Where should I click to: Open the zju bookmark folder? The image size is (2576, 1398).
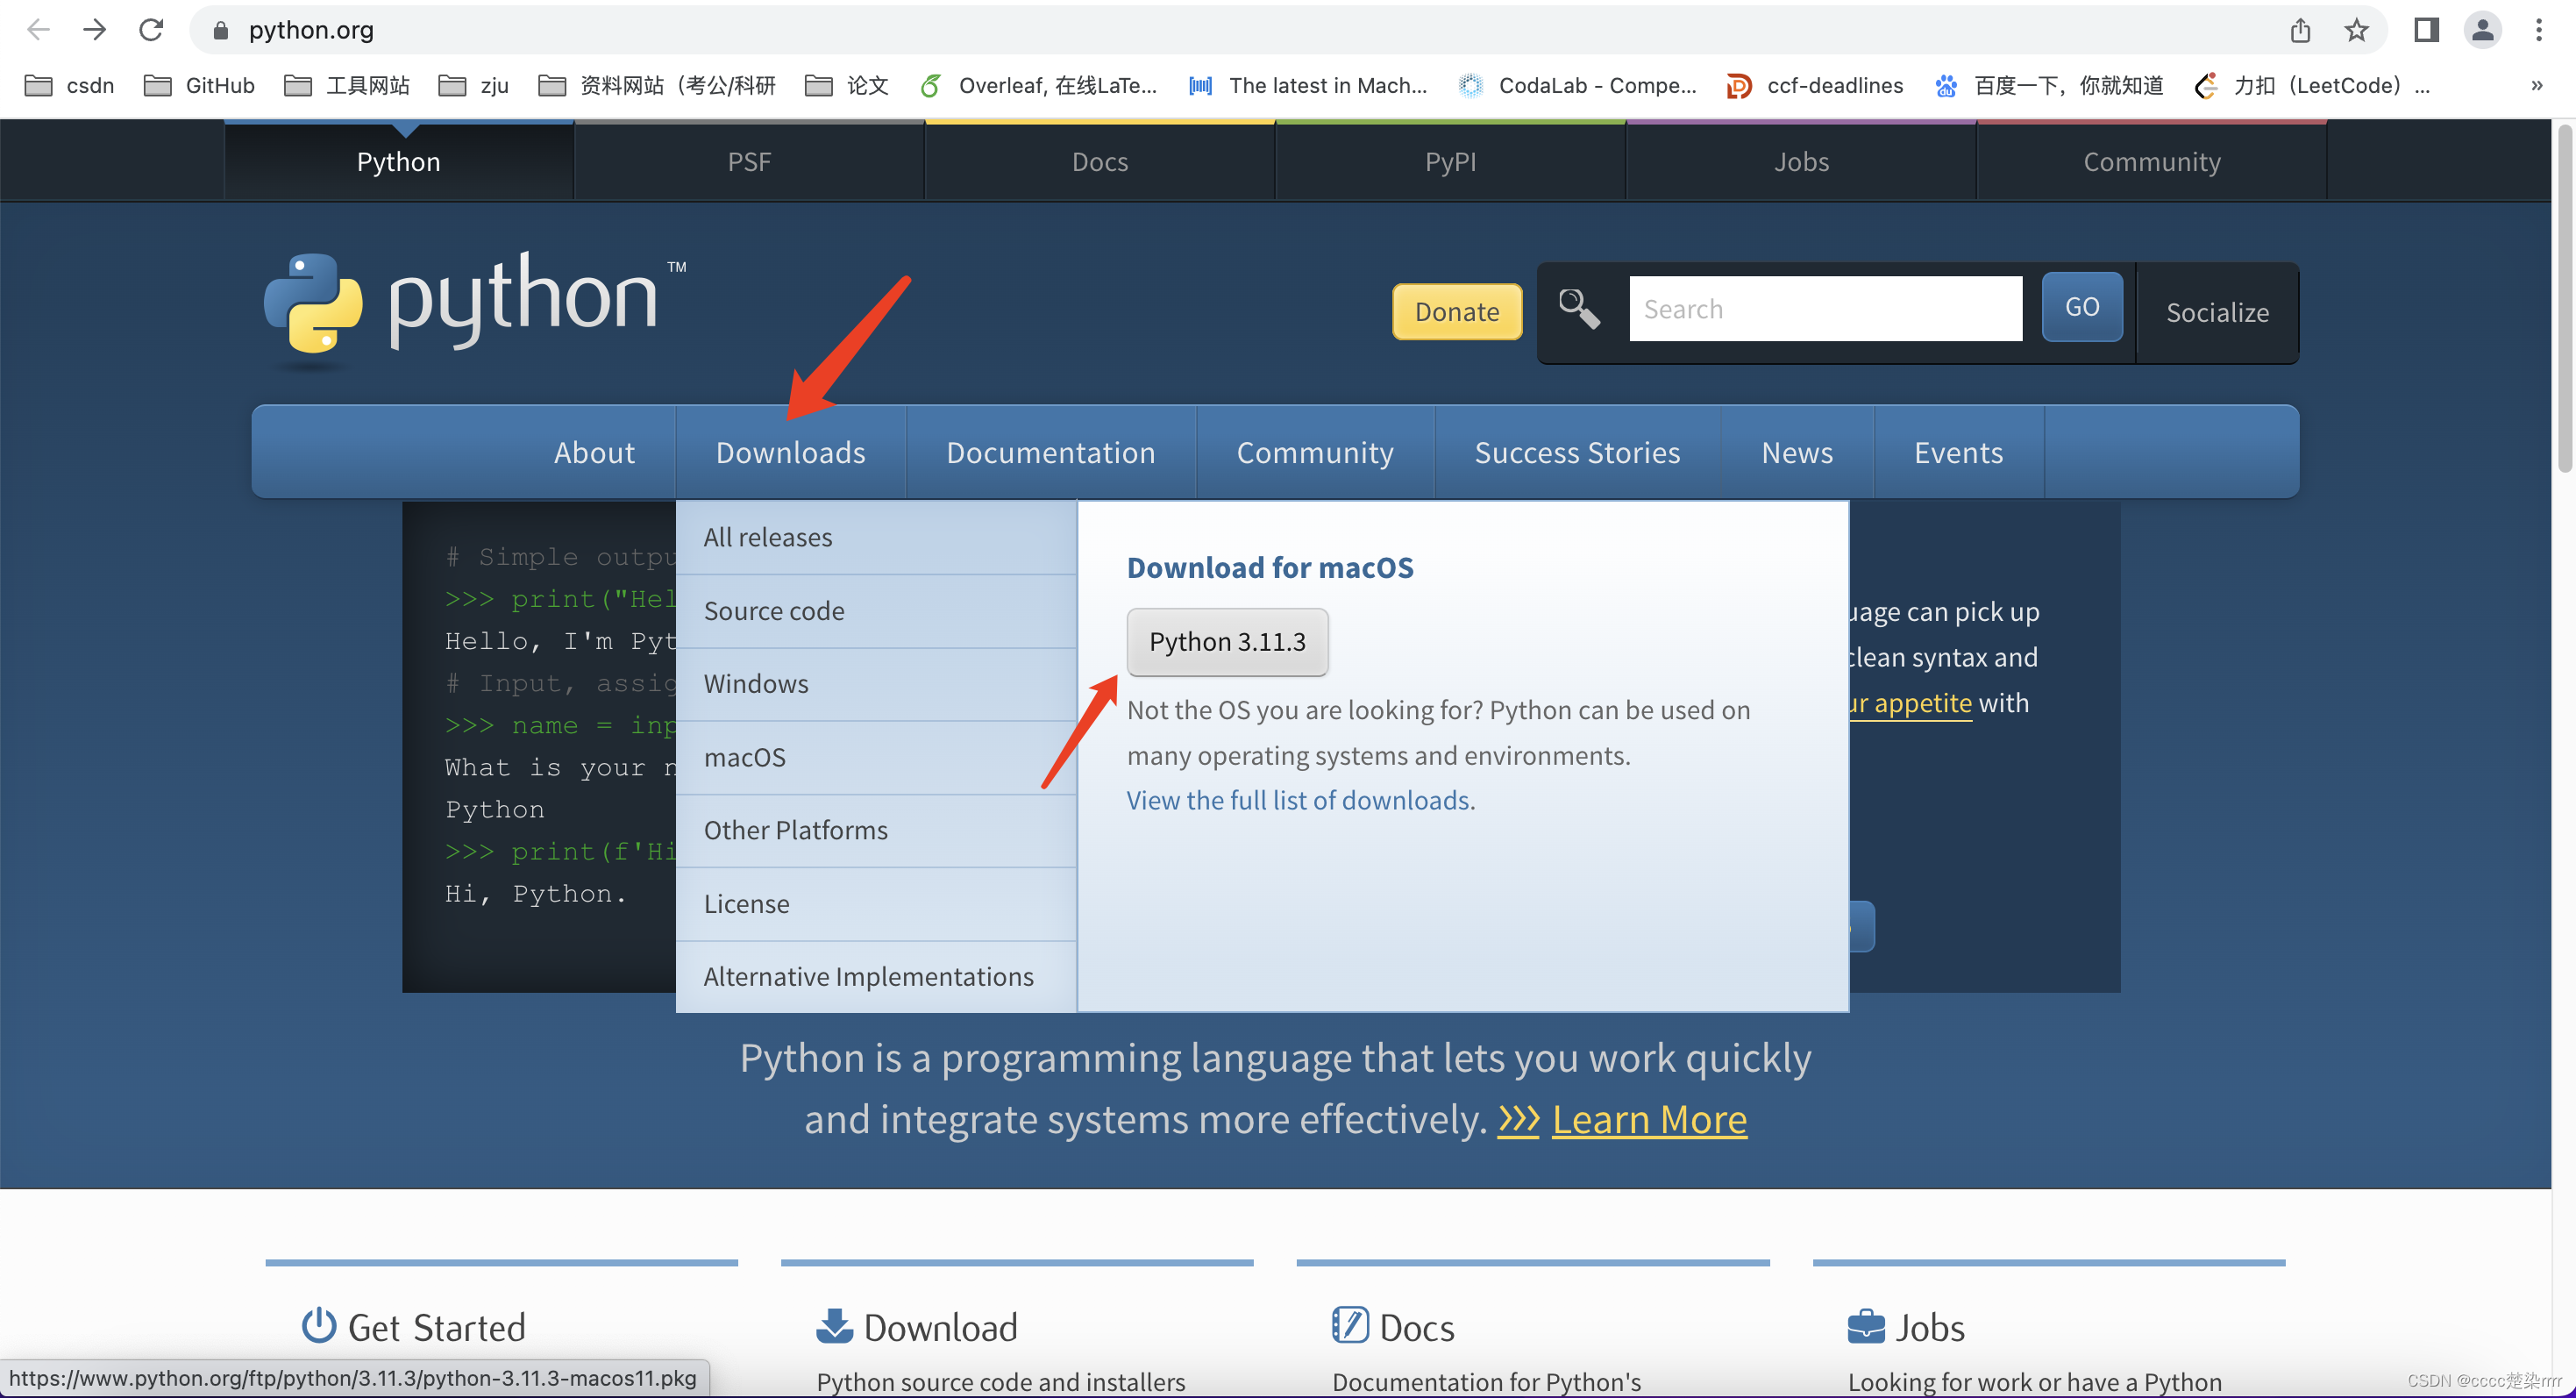[474, 86]
